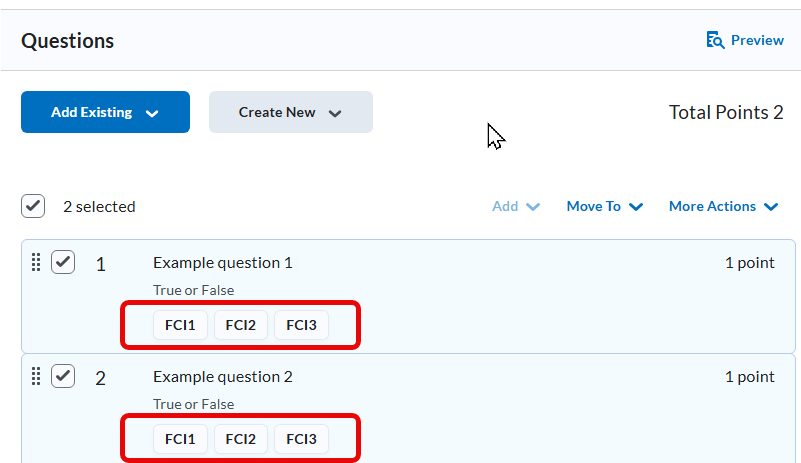Open the greyed-out Add menu
Image resolution: width=801 pixels, height=463 pixels.
tap(515, 206)
